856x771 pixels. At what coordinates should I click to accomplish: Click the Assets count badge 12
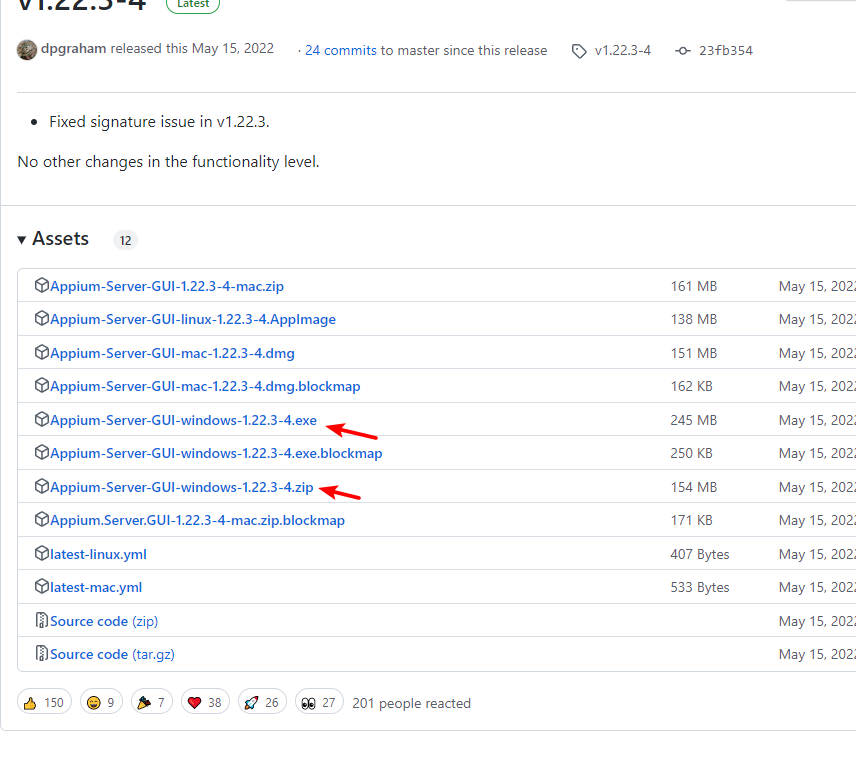click(126, 240)
